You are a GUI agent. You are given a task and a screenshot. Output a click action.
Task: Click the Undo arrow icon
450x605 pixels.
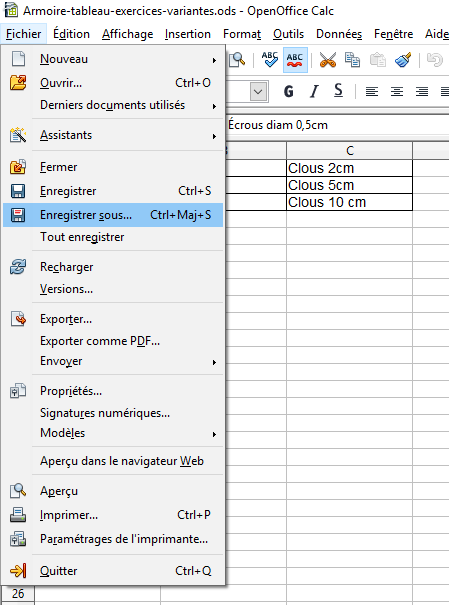pyautogui.click(x=435, y=60)
